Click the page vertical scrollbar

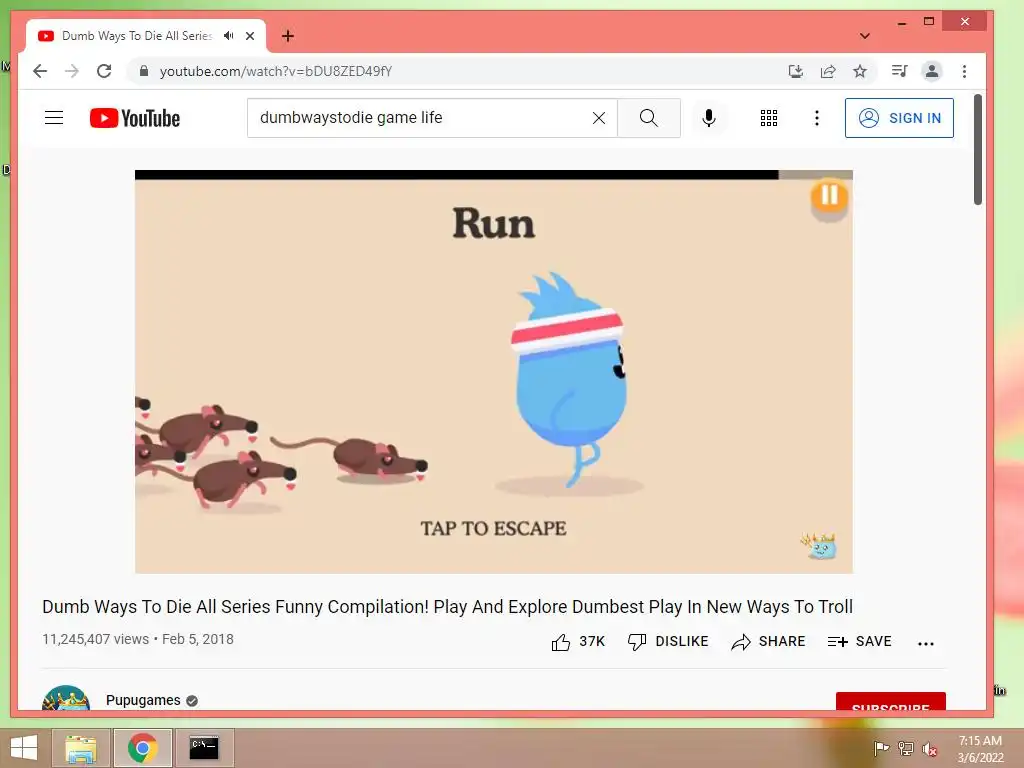click(x=978, y=150)
